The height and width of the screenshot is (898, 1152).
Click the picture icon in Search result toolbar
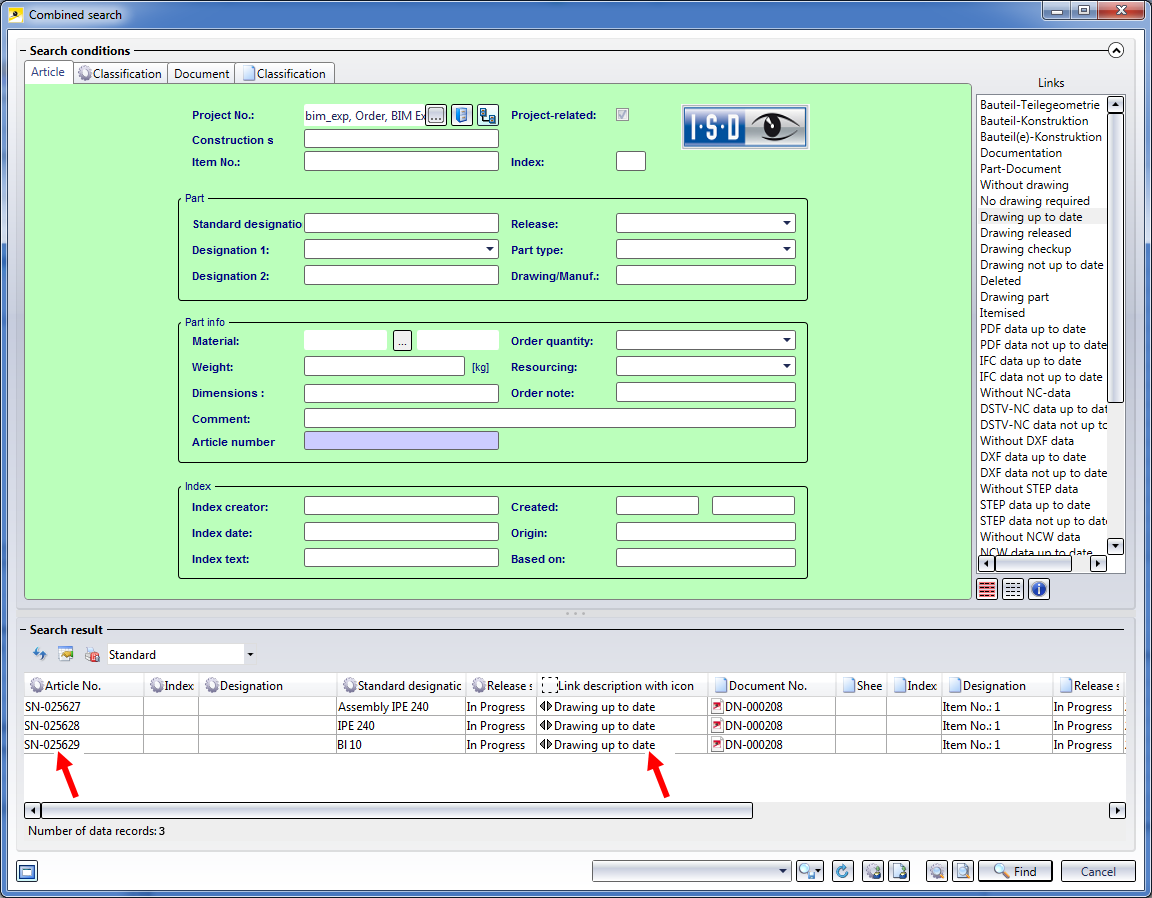[x=66, y=655]
